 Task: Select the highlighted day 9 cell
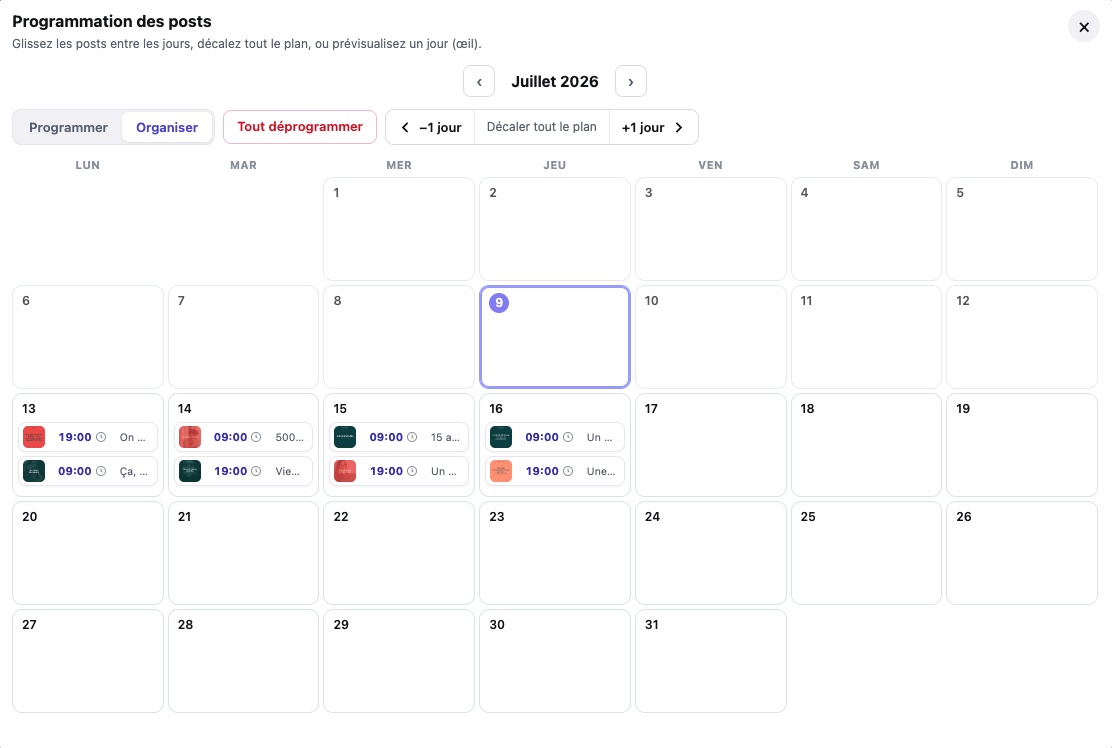pyautogui.click(x=555, y=337)
